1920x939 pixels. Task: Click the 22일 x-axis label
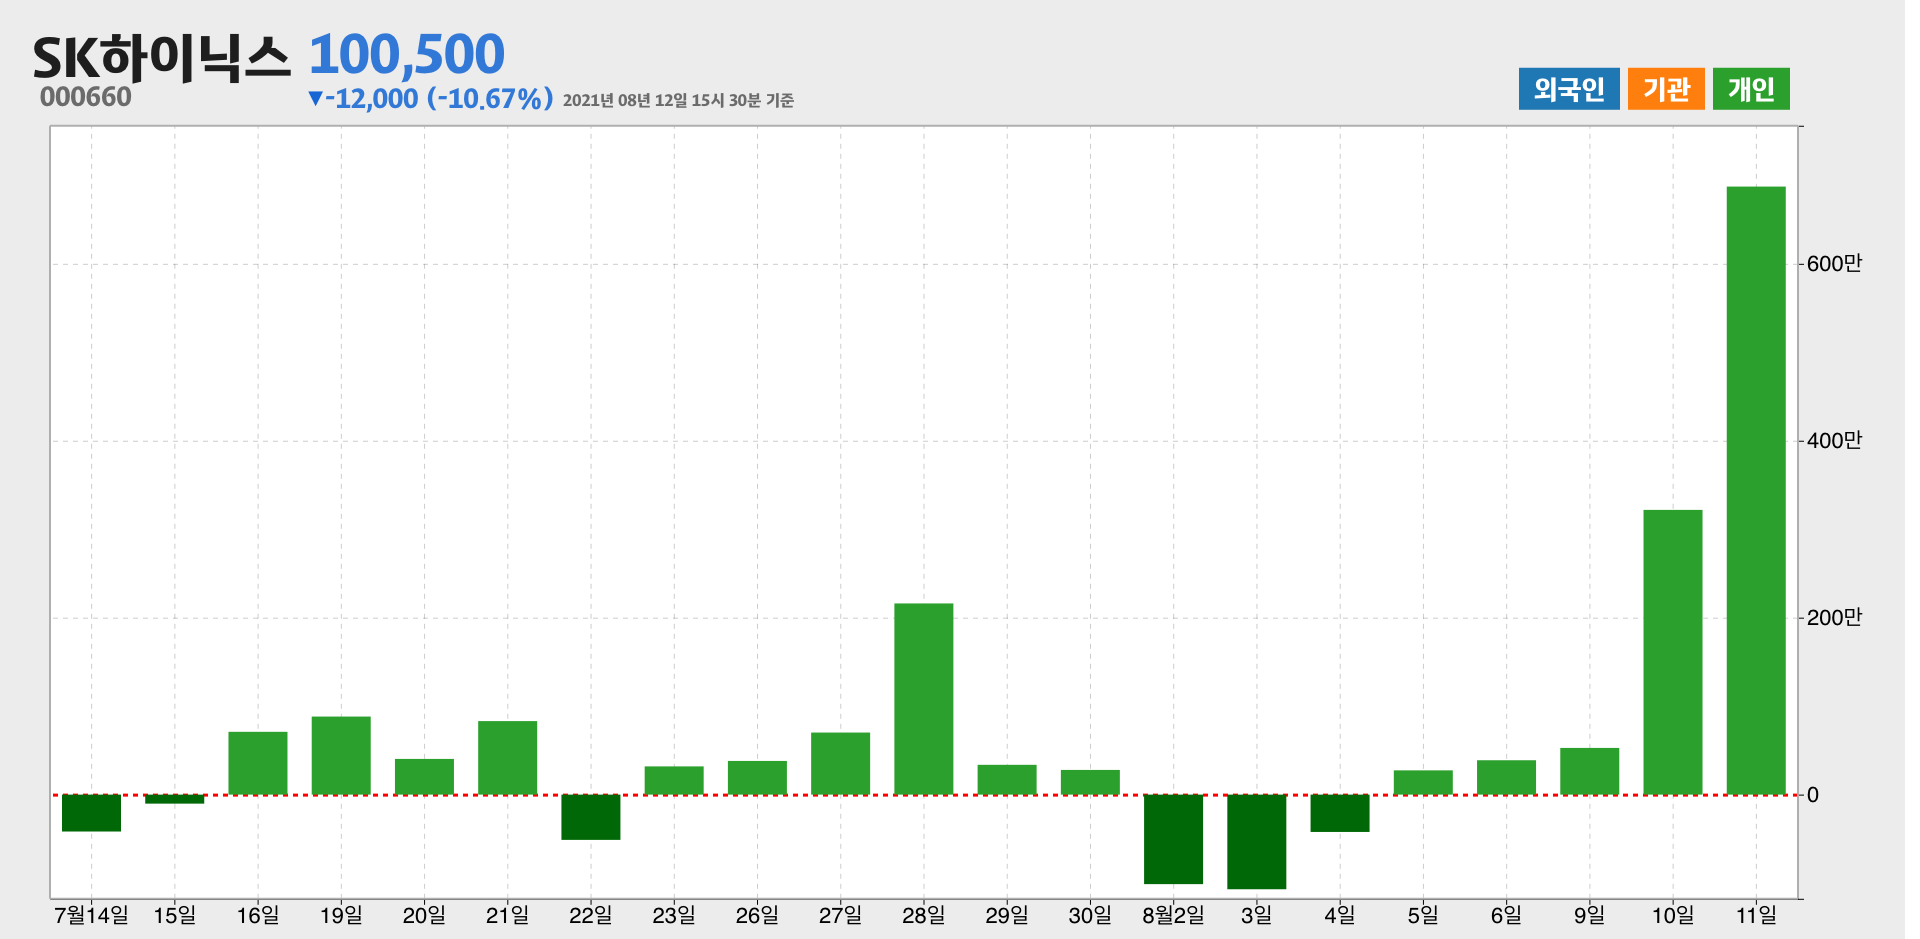click(x=590, y=915)
